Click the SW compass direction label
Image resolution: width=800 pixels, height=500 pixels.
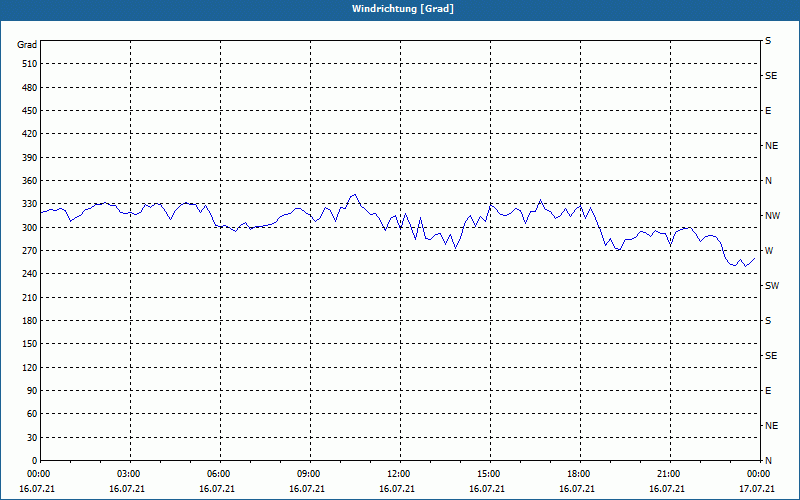[x=772, y=286]
